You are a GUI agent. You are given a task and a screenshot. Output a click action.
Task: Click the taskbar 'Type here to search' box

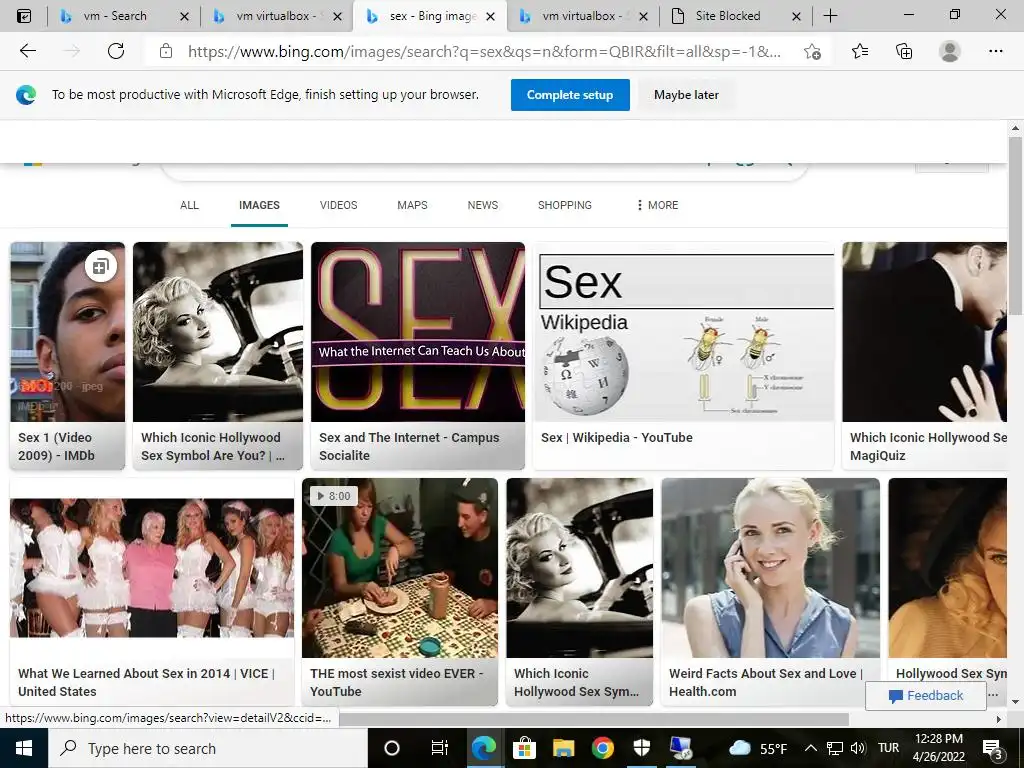208,748
